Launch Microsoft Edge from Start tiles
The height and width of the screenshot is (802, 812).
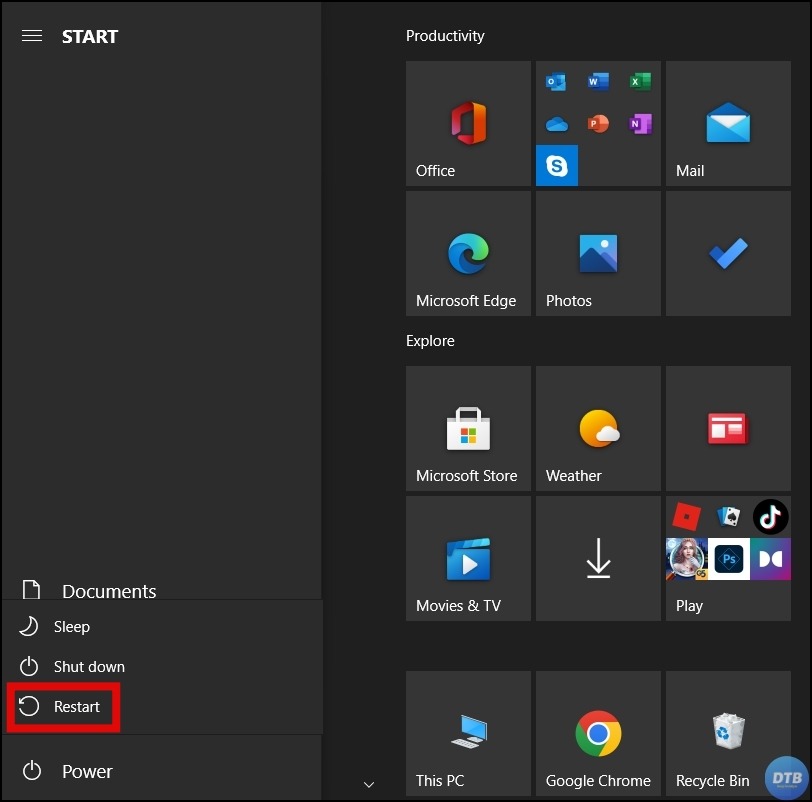click(468, 254)
